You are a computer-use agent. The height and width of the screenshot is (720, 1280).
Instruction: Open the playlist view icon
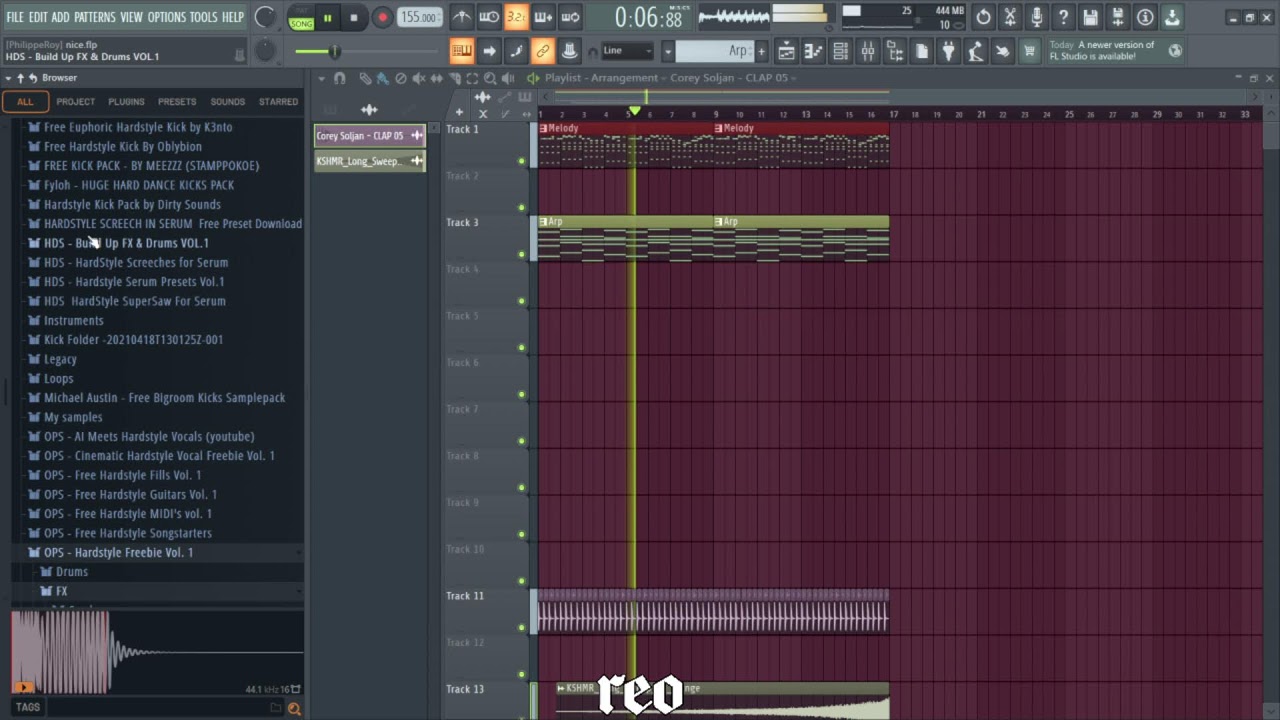click(x=787, y=51)
